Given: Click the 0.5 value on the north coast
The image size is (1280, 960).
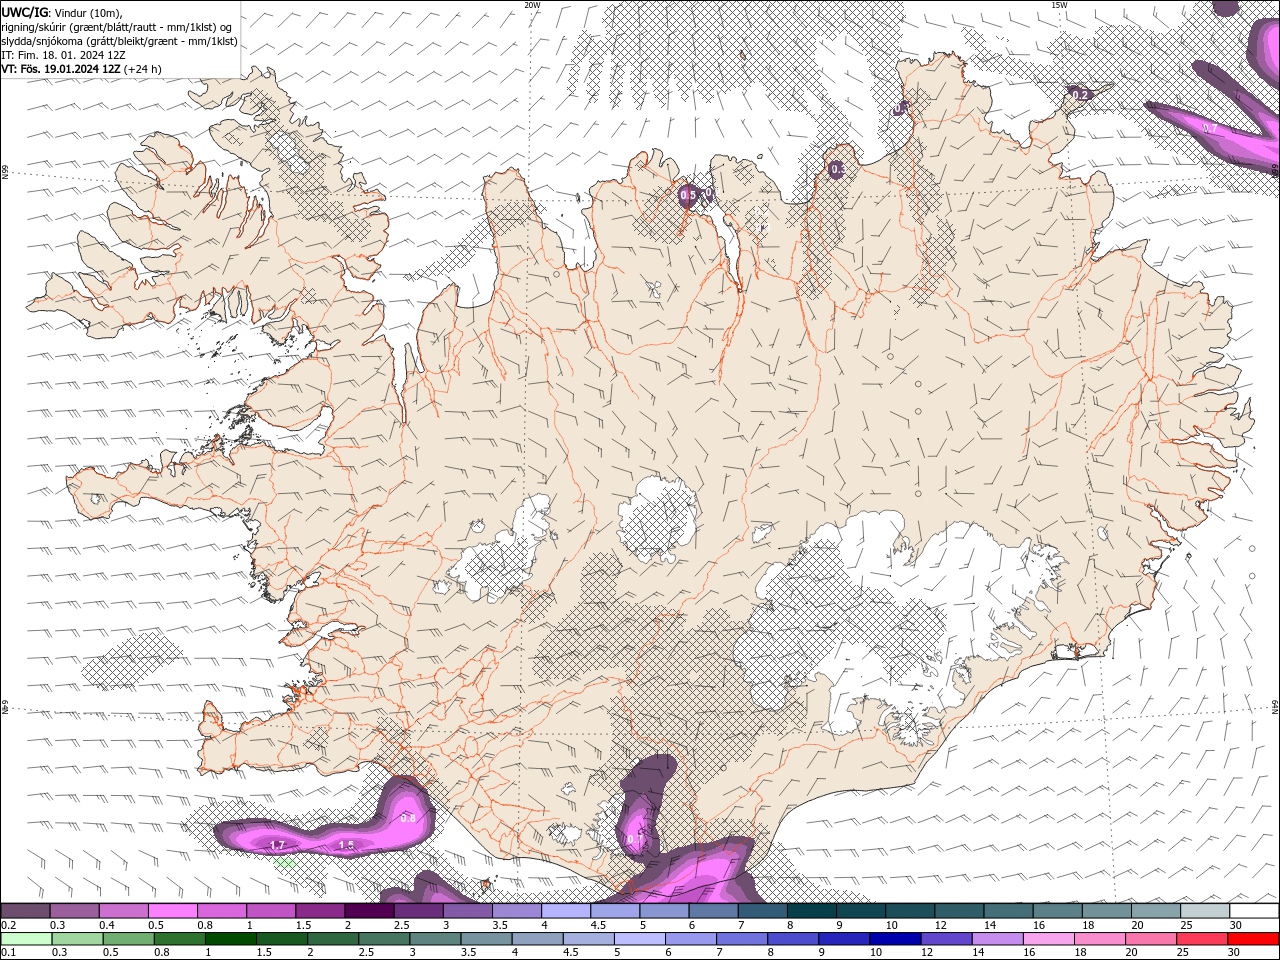Looking at the screenshot, I should tap(688, 196).
